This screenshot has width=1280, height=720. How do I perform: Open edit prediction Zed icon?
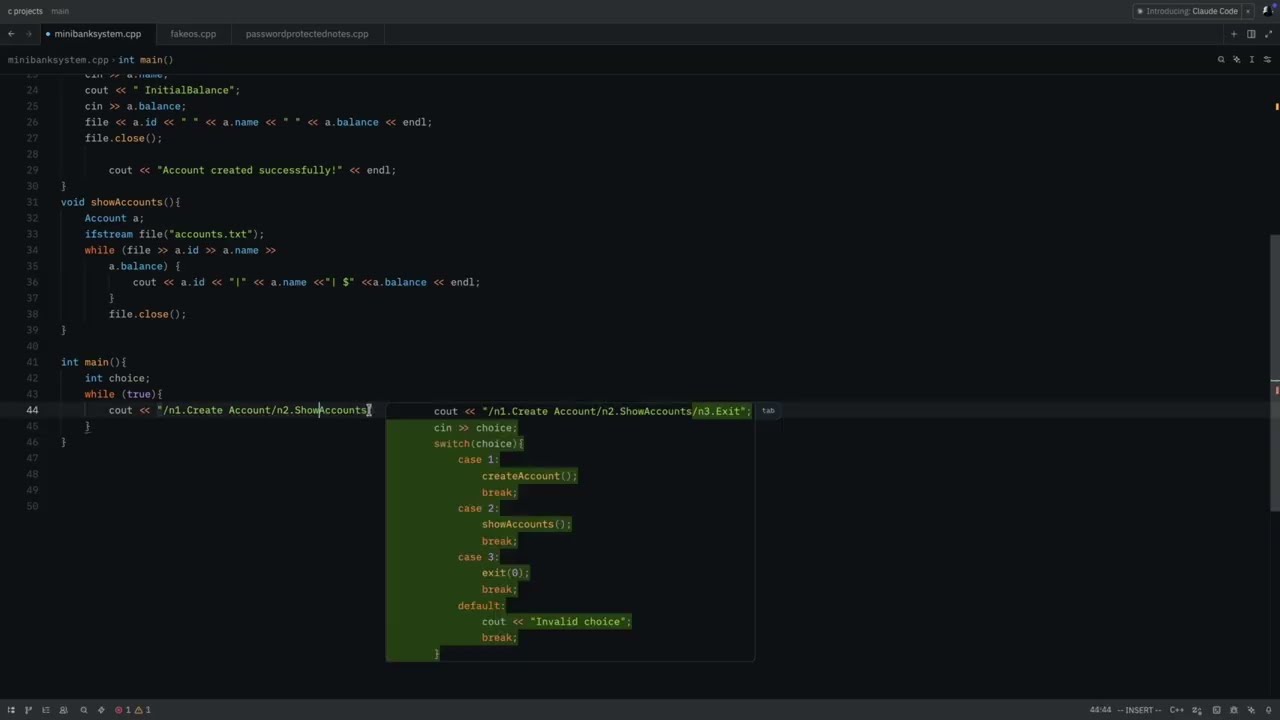(x=1197, y=710)
